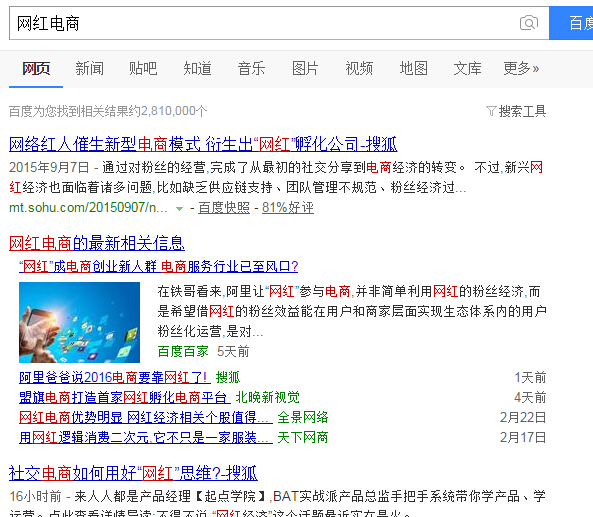This screenshot has height=517, width=593.
Task: Open link 阿里爸爸说2016电商要靠网红了
Action: [115, 377]
